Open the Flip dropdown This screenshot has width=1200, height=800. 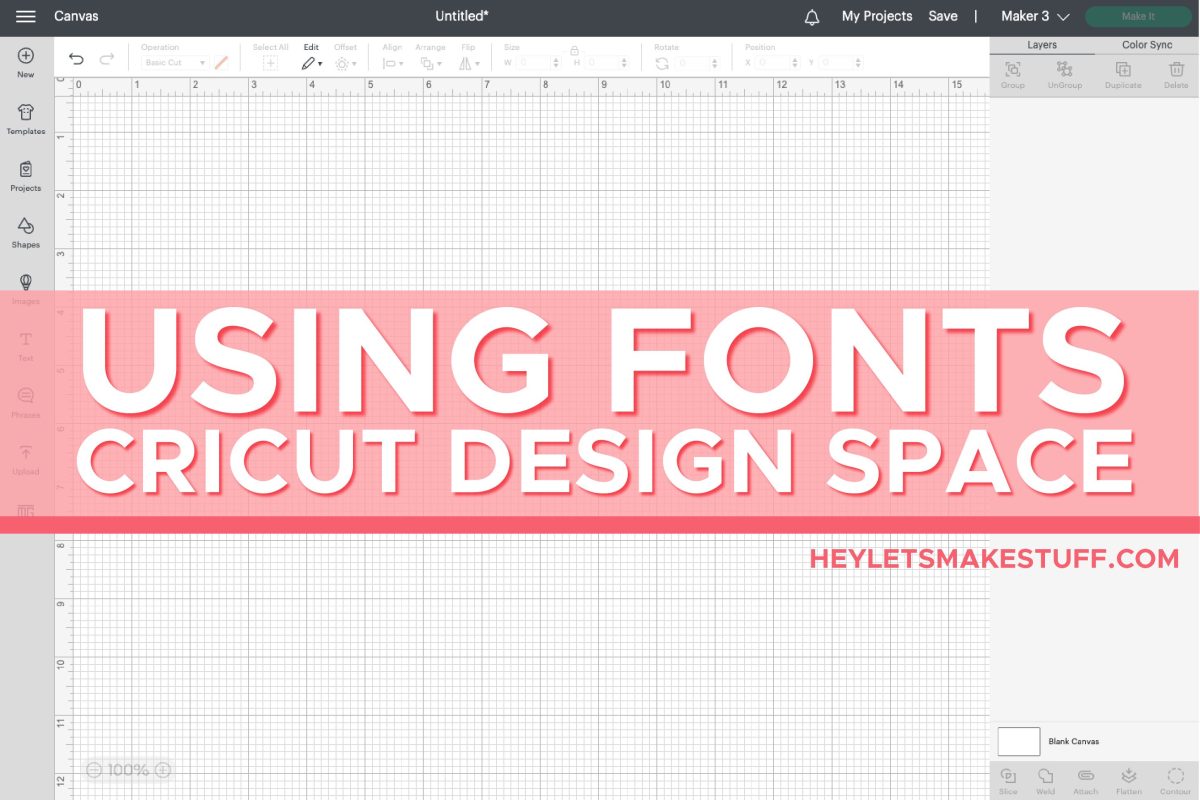[x=469, y=57]
